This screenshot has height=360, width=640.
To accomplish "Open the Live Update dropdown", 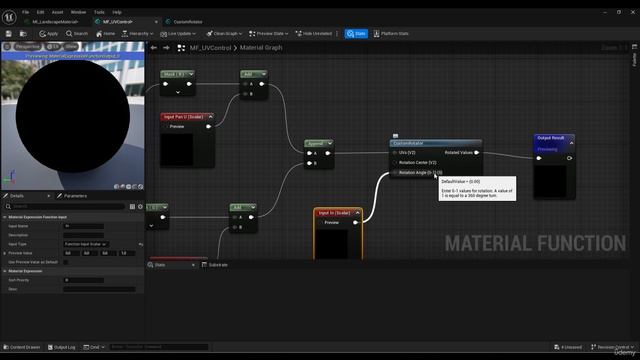I will [x=178, y=33].
